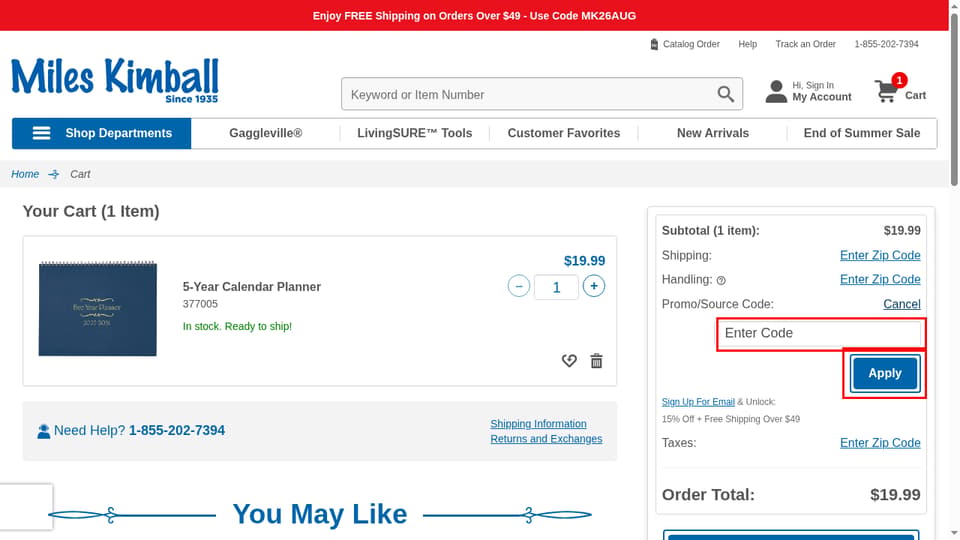
Task: Decrease quantity with minus button
Action: (519, 286)
